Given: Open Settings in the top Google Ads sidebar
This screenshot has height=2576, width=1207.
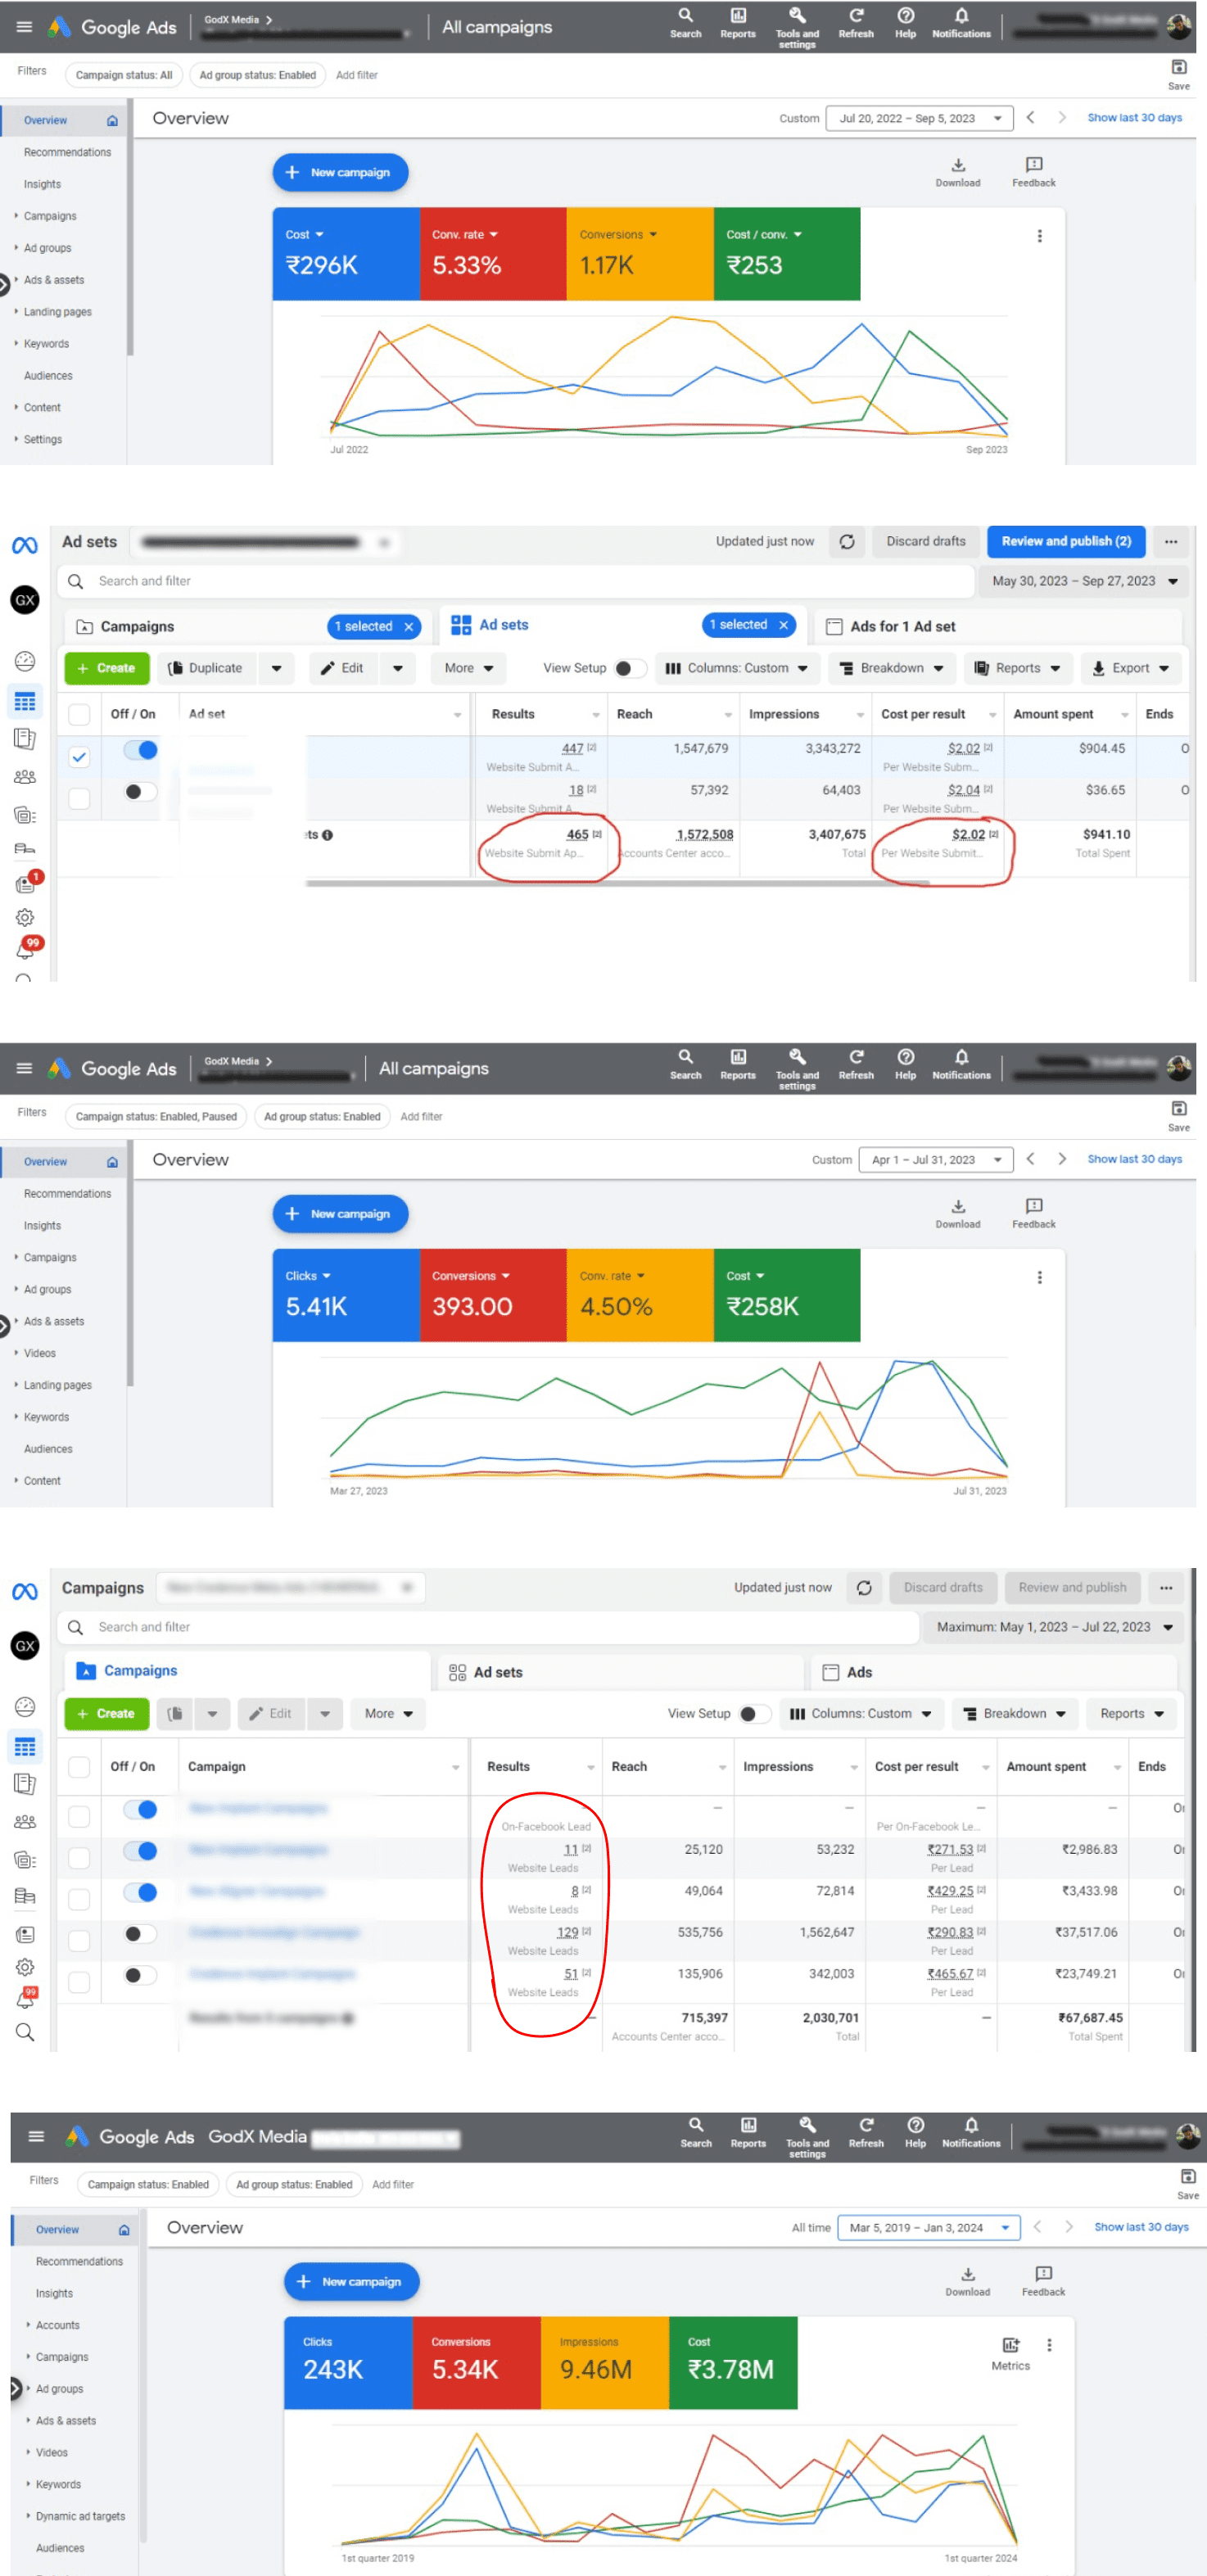Looking at the screenshot, I should [x=43, y=440].
